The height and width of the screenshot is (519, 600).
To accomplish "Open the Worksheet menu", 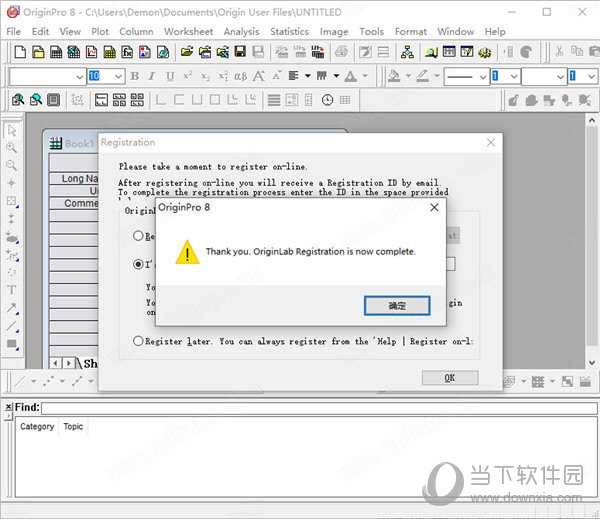I will coord(188,31).
